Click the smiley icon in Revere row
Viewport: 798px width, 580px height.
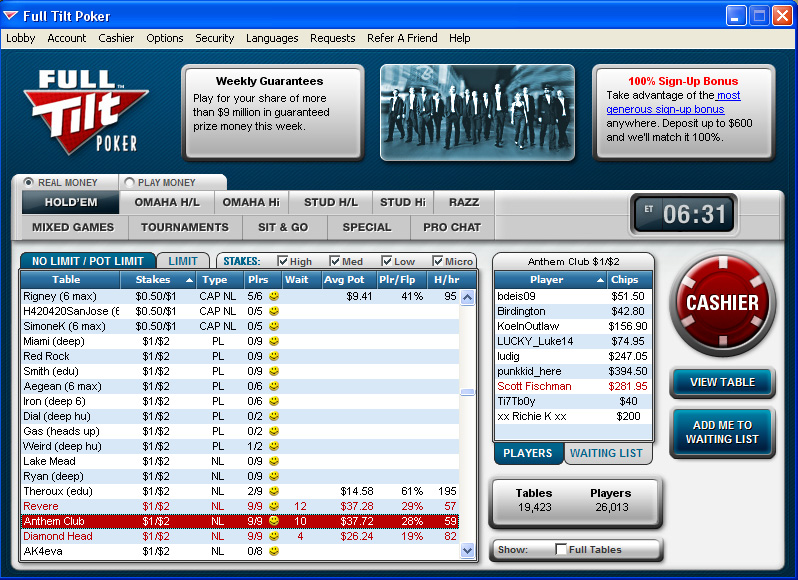[274, 506]
